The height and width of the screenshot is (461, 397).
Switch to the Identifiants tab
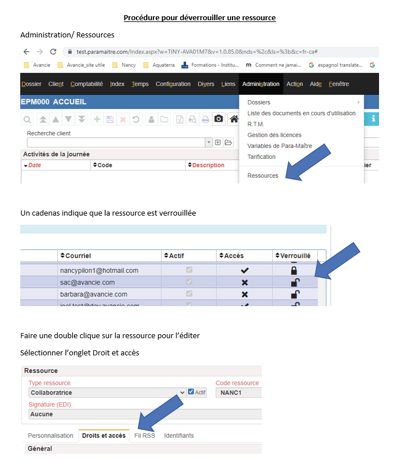[x=179, y=435]
